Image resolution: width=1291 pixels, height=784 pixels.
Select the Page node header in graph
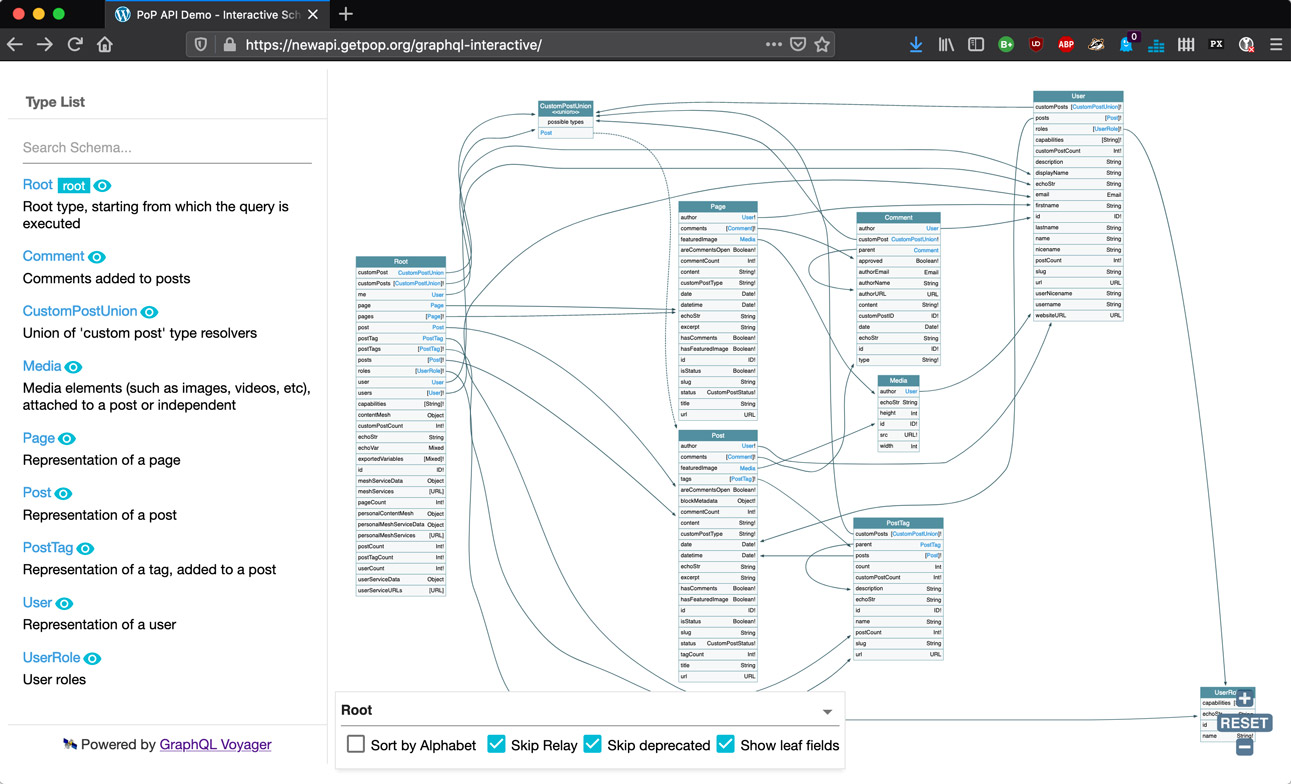[718, 207]
